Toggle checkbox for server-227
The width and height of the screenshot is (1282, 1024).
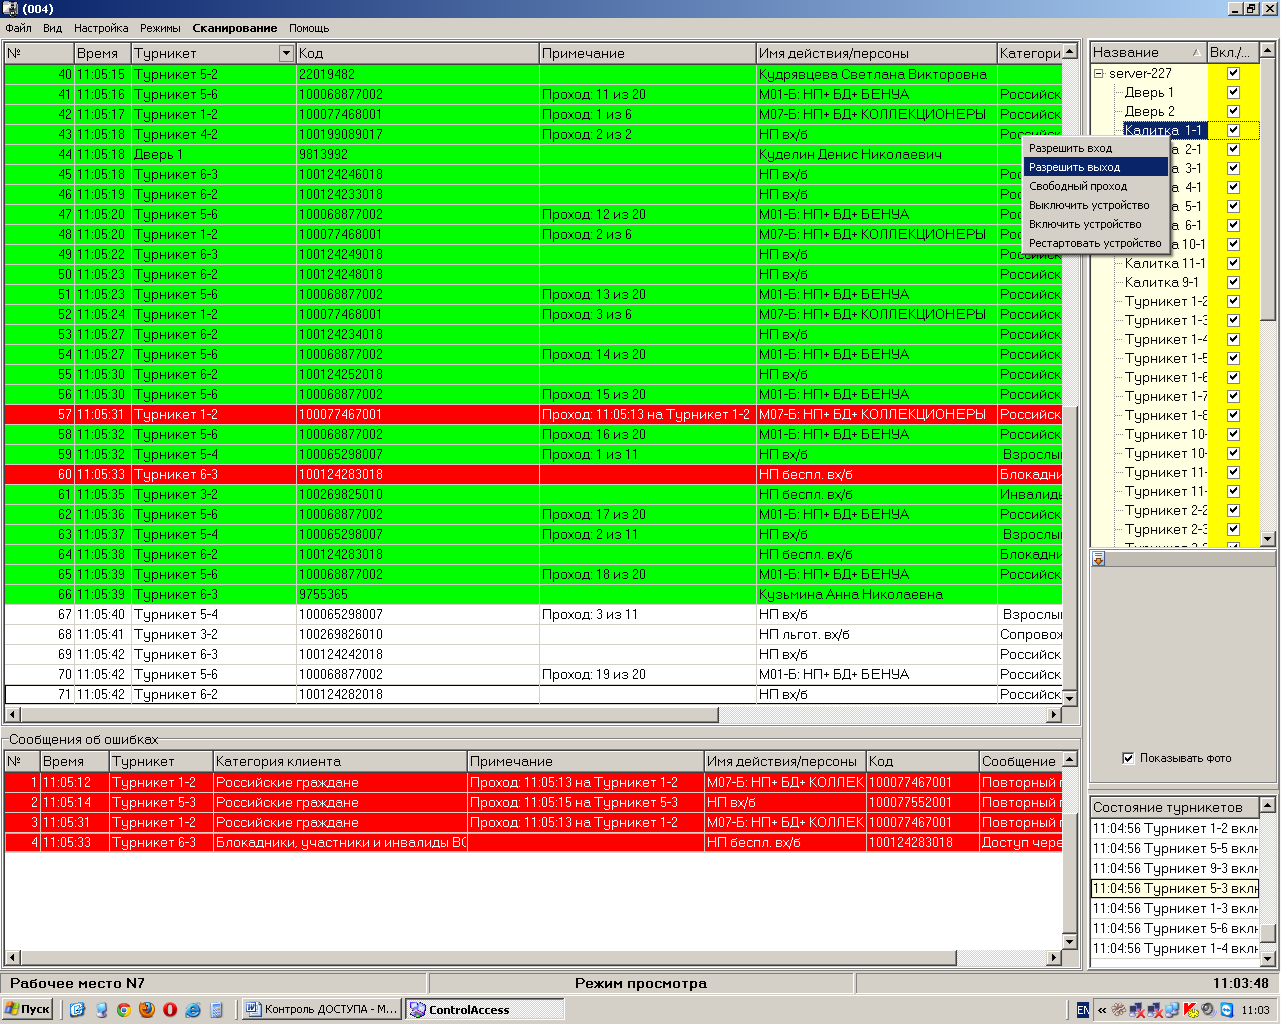[1233, 73]
